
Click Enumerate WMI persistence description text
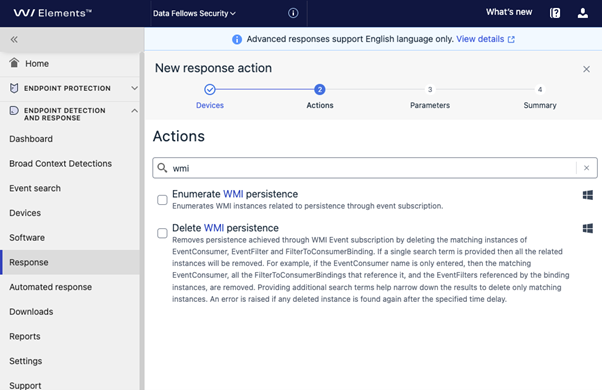point(308,206)
